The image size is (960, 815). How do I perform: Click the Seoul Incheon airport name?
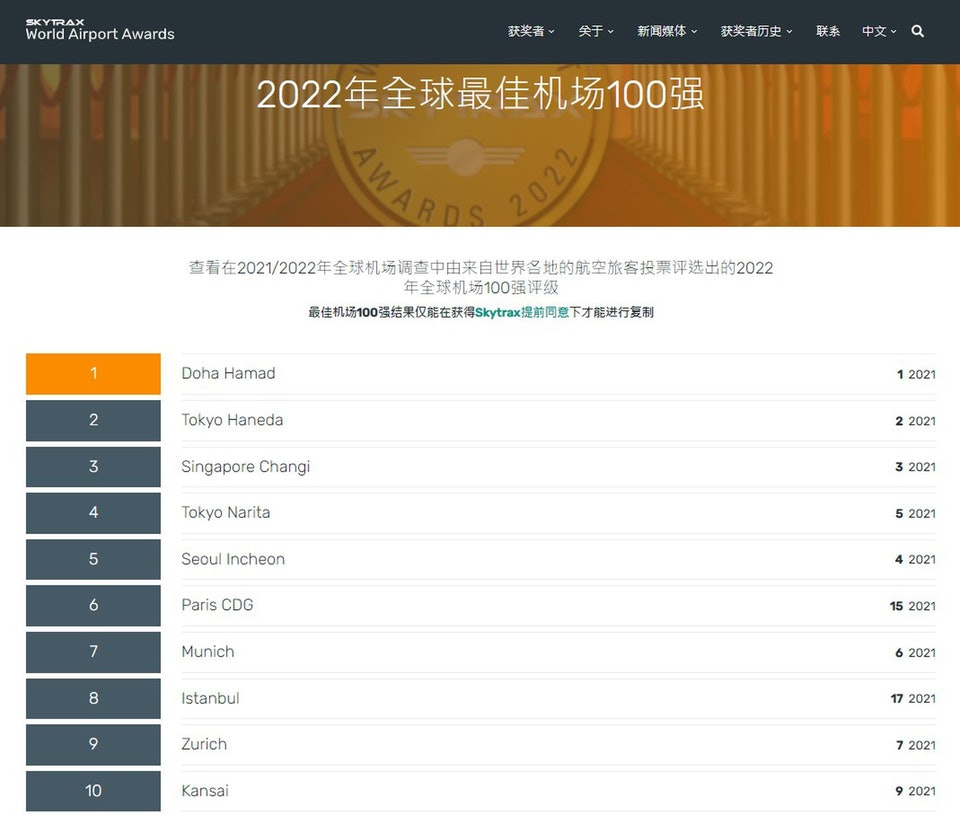coord(233,559)
